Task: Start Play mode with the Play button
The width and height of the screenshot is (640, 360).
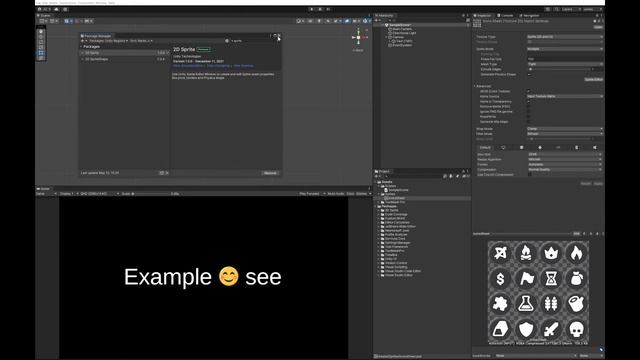Action: point(311,9)
